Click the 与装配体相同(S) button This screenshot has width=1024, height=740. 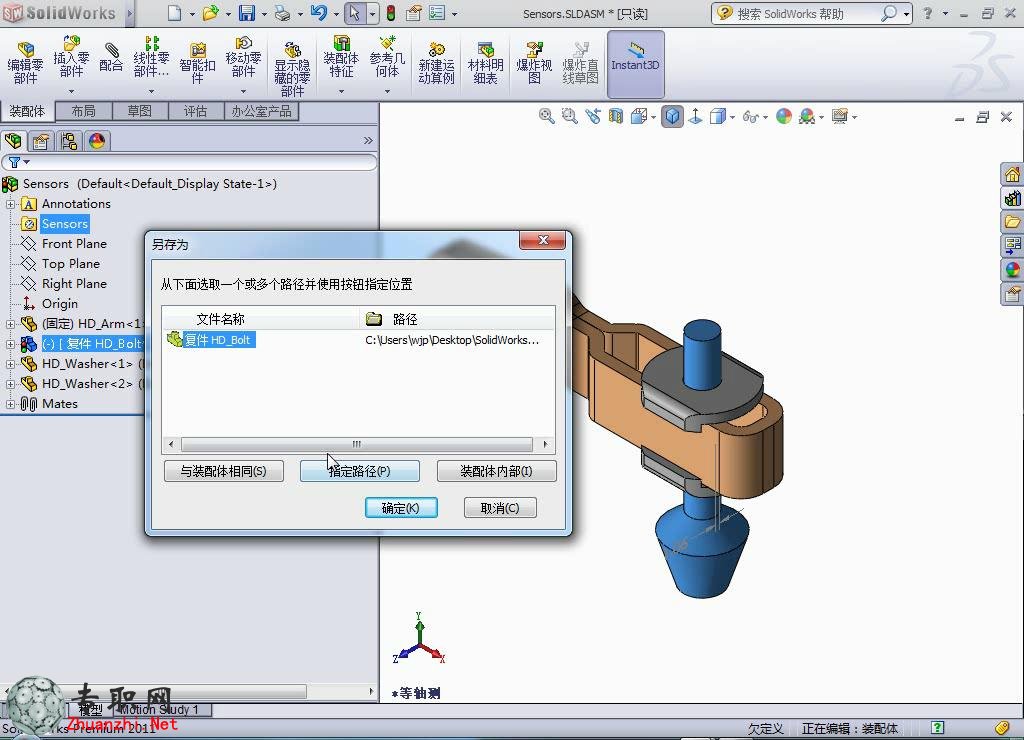tap(223, 471)
